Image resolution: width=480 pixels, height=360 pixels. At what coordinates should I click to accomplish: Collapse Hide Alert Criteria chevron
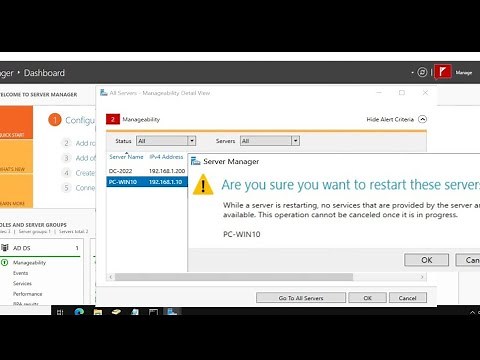(x=422, y=119)
